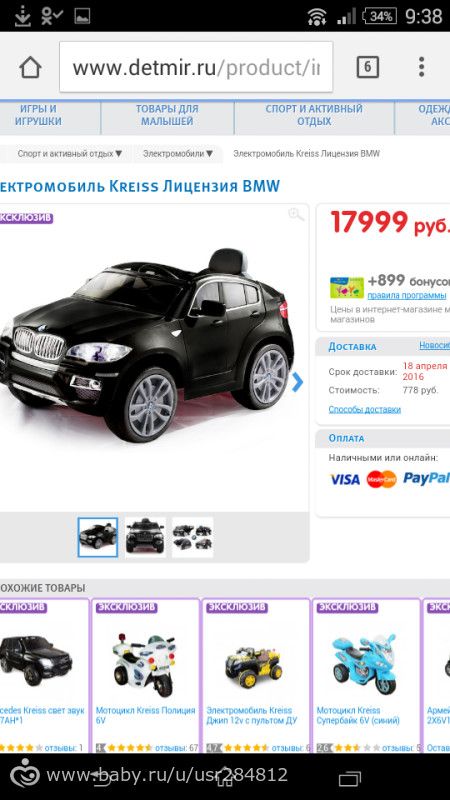Image resolution: width=450 pixels, height=800 pixels.
Task: Open the browser three-dot menu
Action: click(x=421, y=67)
